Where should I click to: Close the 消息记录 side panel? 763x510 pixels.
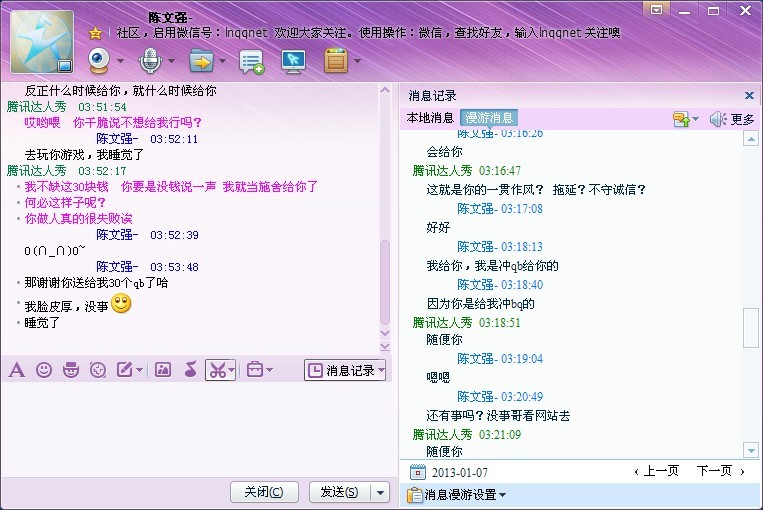[x=749, y=95]
